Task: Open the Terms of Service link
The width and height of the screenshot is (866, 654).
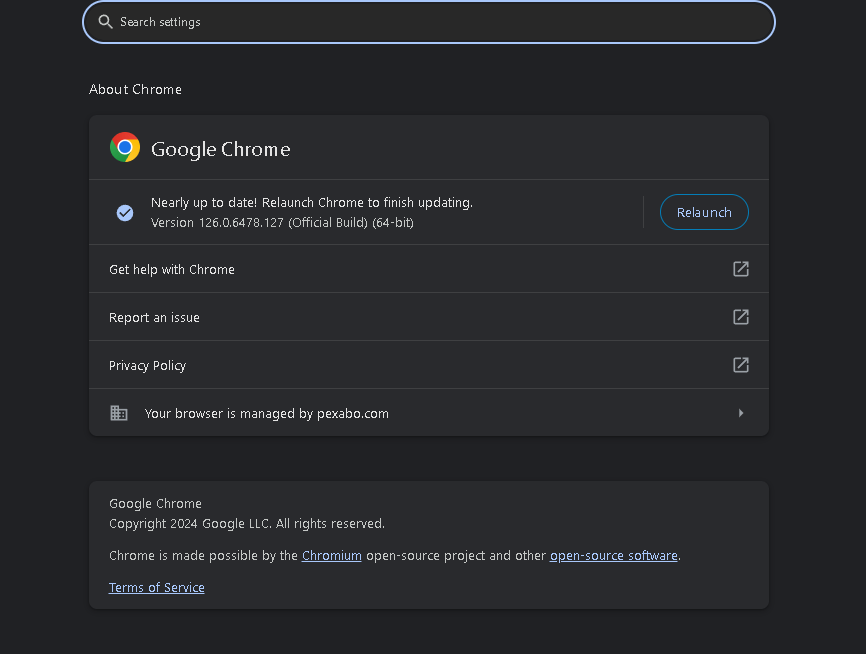Action: click(x=156, y=588)
